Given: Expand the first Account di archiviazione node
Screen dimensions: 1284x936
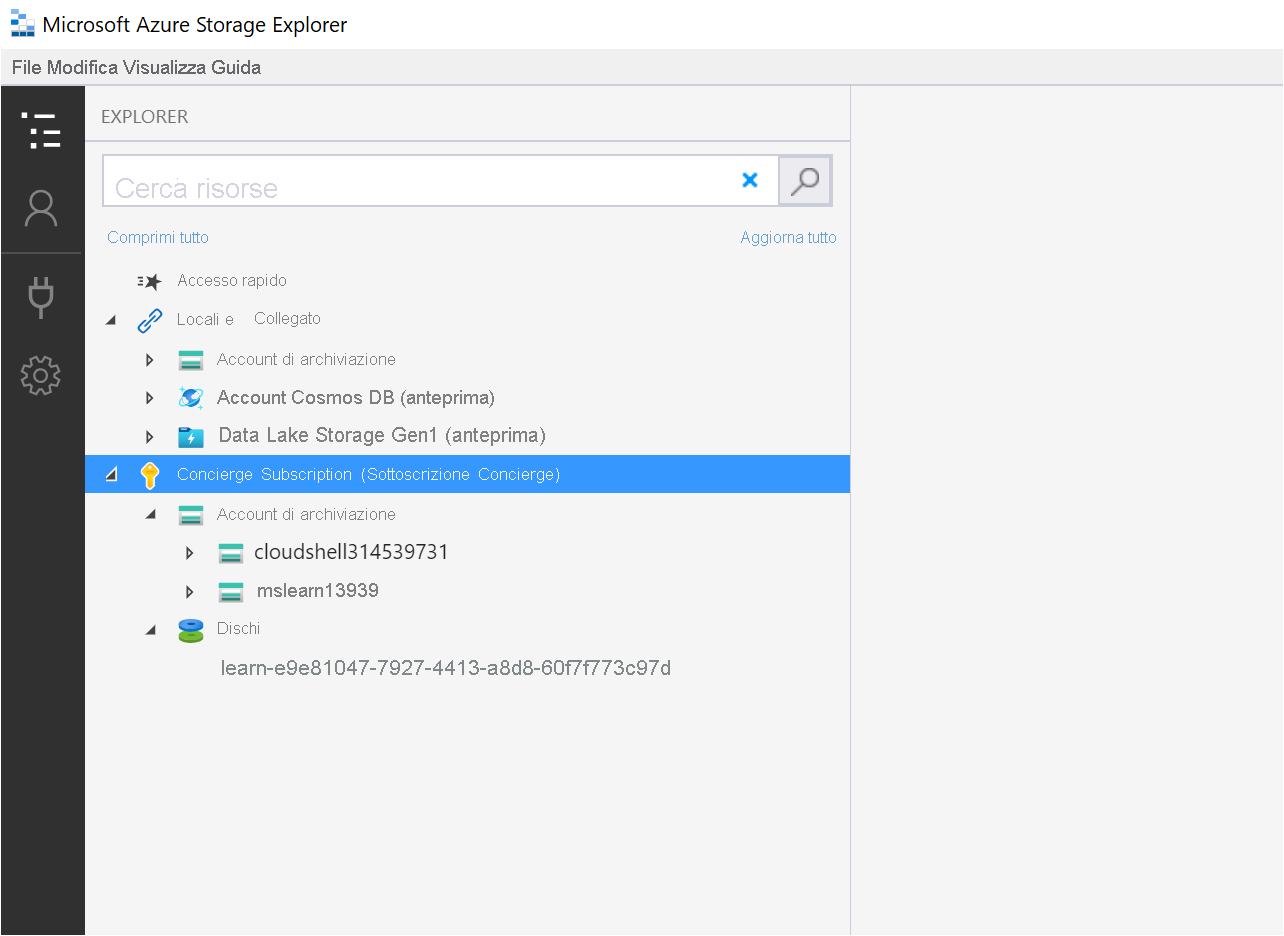Looking at the screenshot, I should pos(150,360).
